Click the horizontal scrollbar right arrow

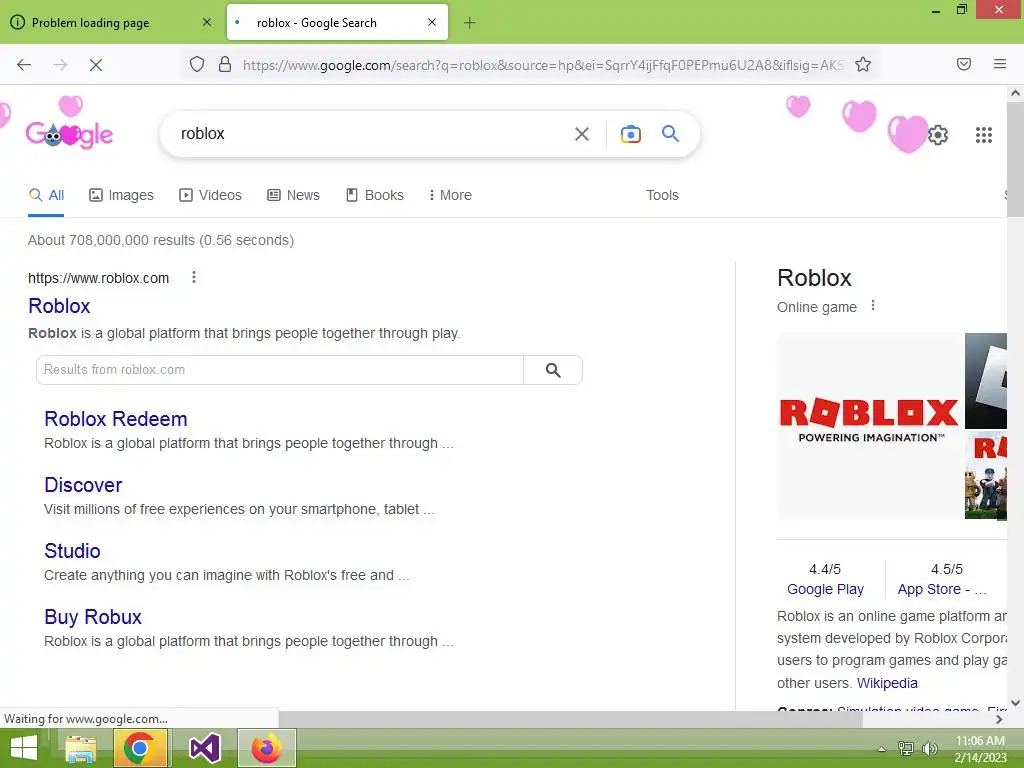(999, 720)
